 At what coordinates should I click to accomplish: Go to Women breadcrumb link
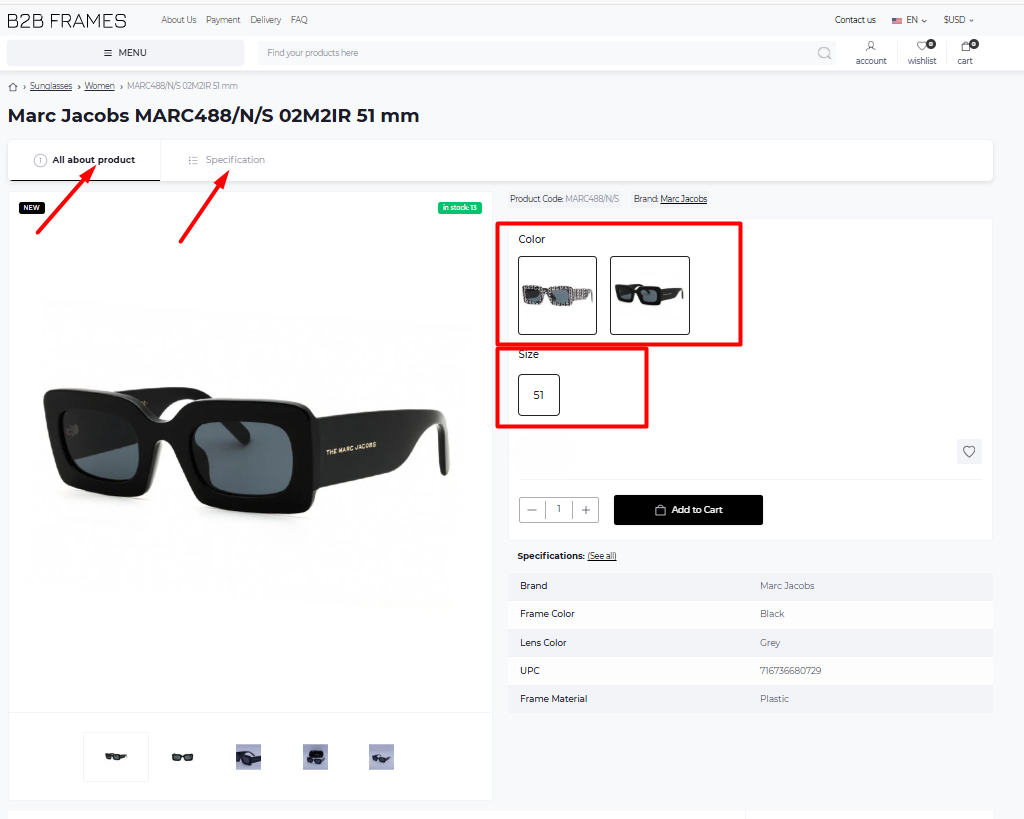[99, 86]
